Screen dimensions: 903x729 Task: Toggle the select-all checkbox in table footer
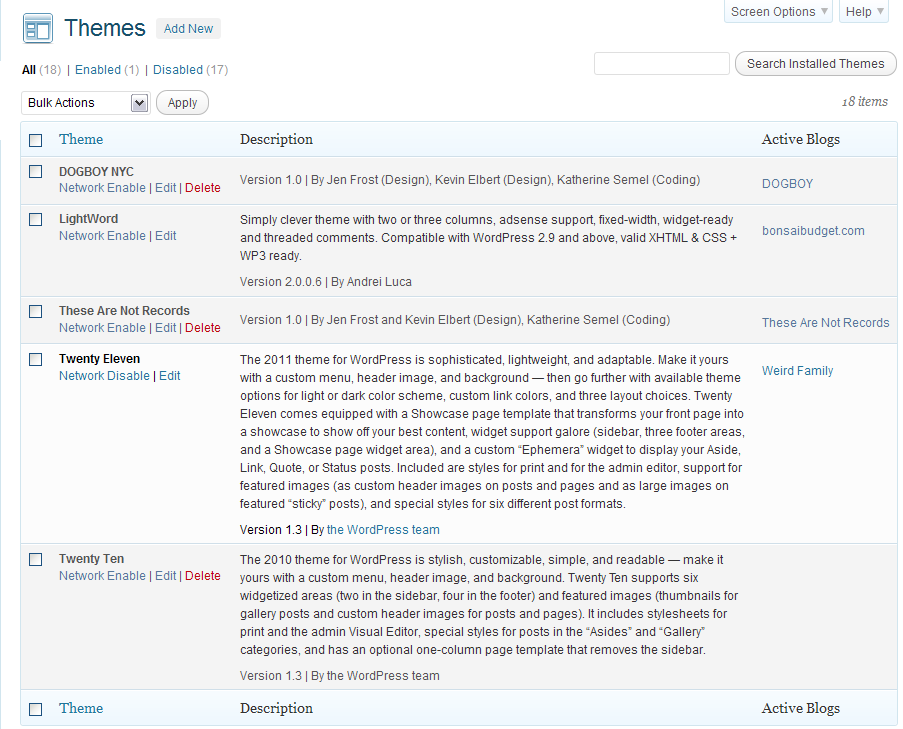(36, 709)
